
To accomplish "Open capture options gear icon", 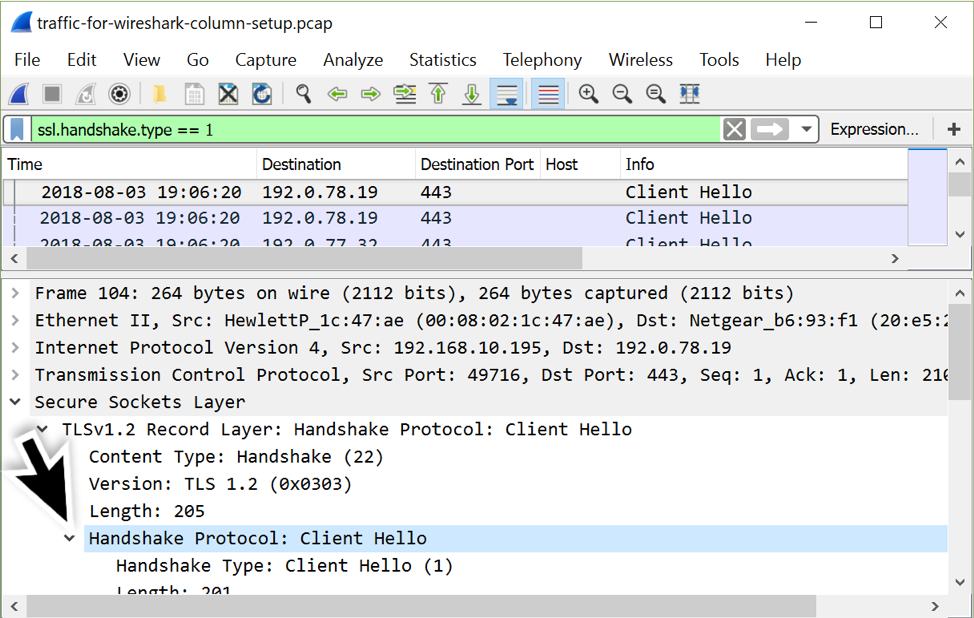I will click(x=119, y=94).
